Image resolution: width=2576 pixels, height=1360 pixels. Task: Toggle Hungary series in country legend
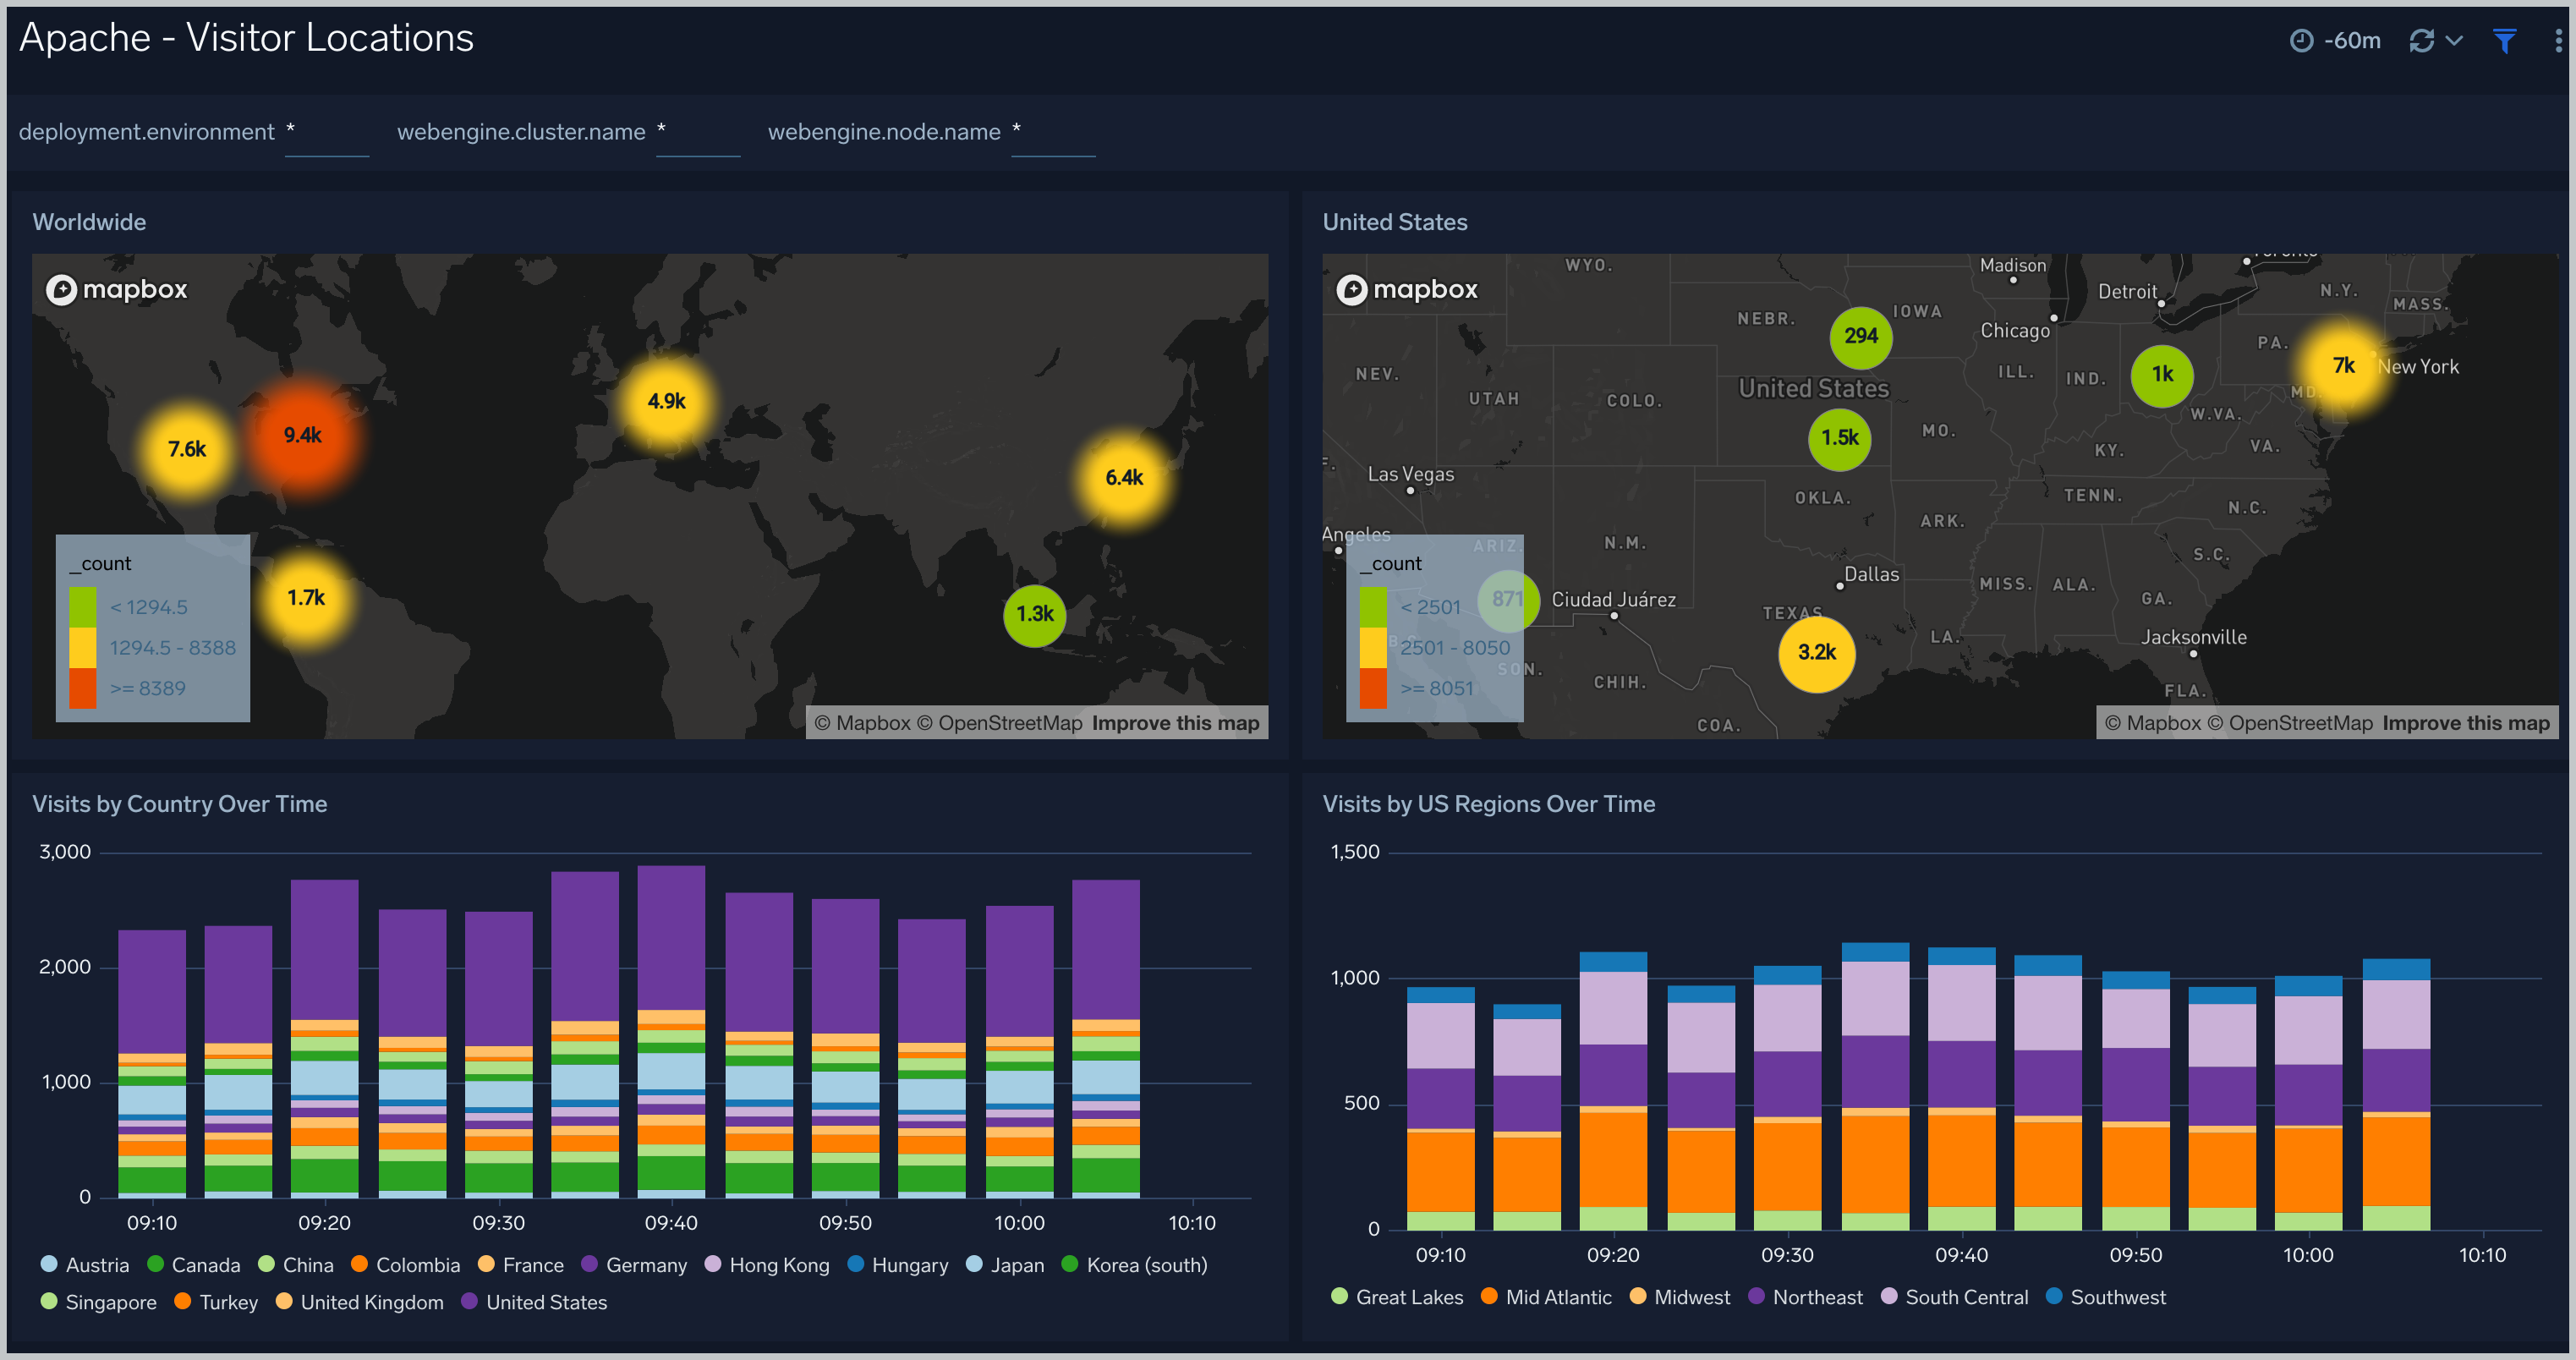coord(898,1265)
